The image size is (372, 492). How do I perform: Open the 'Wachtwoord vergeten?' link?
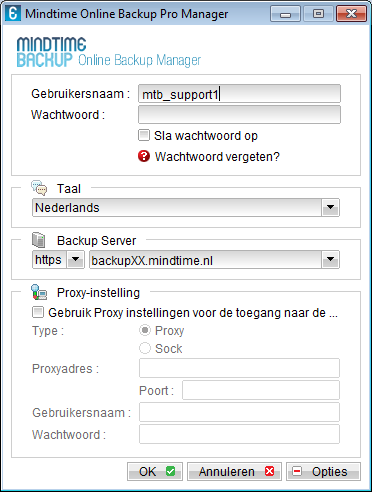pos(217,156)
